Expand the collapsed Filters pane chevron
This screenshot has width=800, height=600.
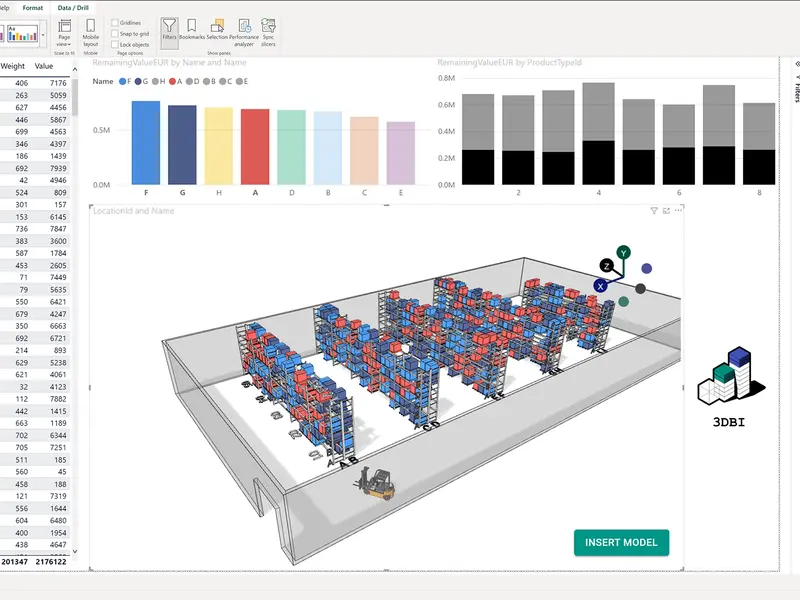[797, 64]
